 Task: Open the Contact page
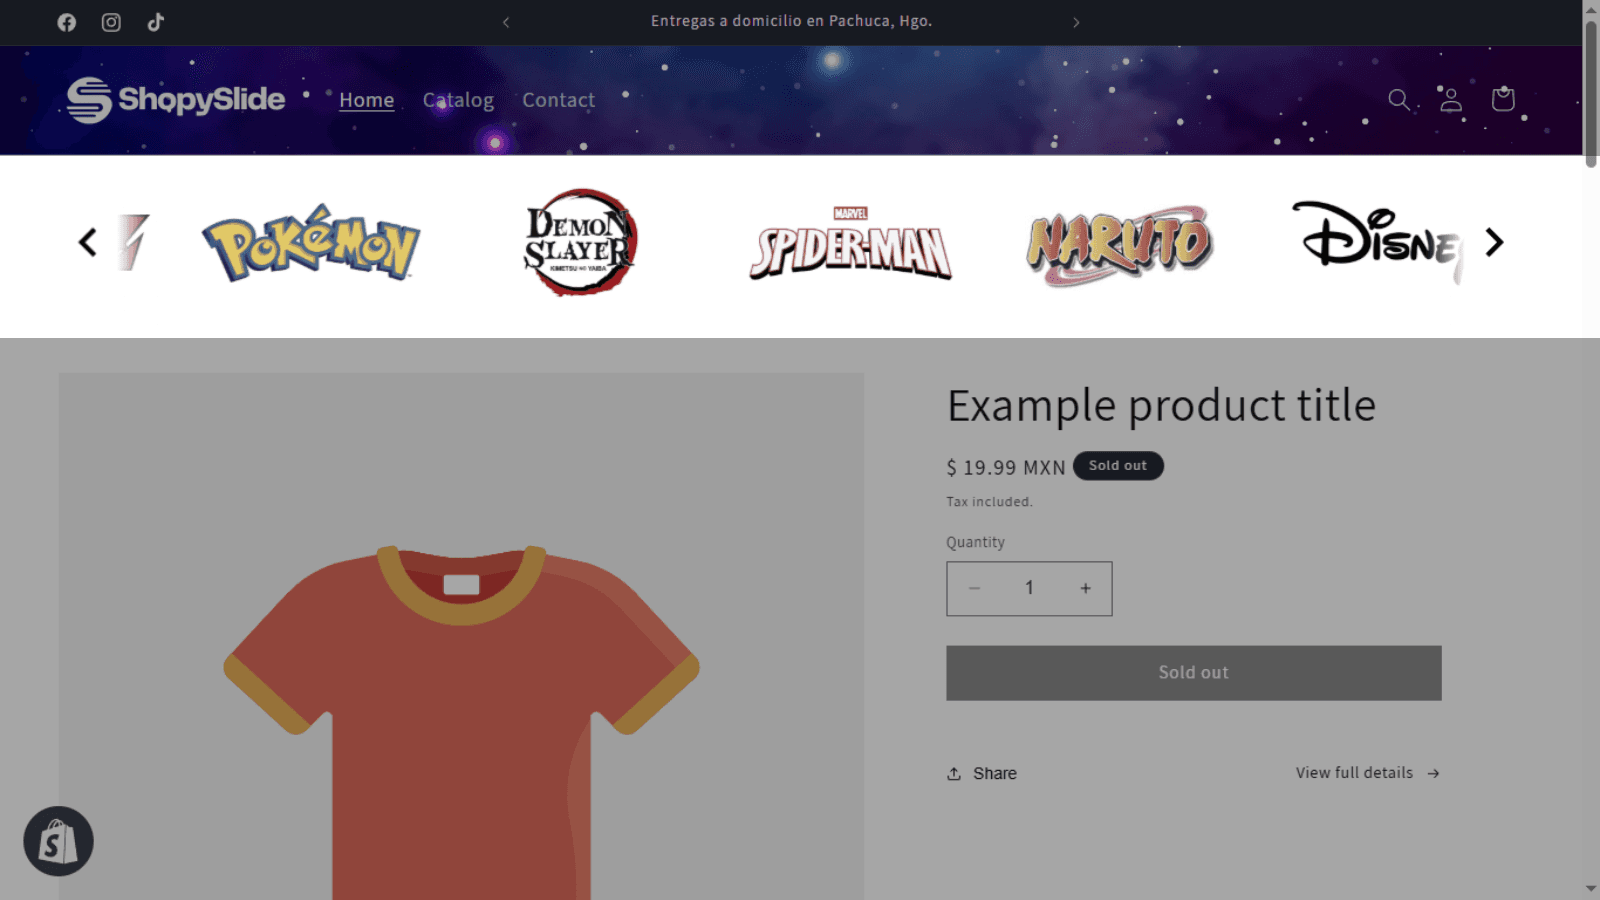coord(558,100)
